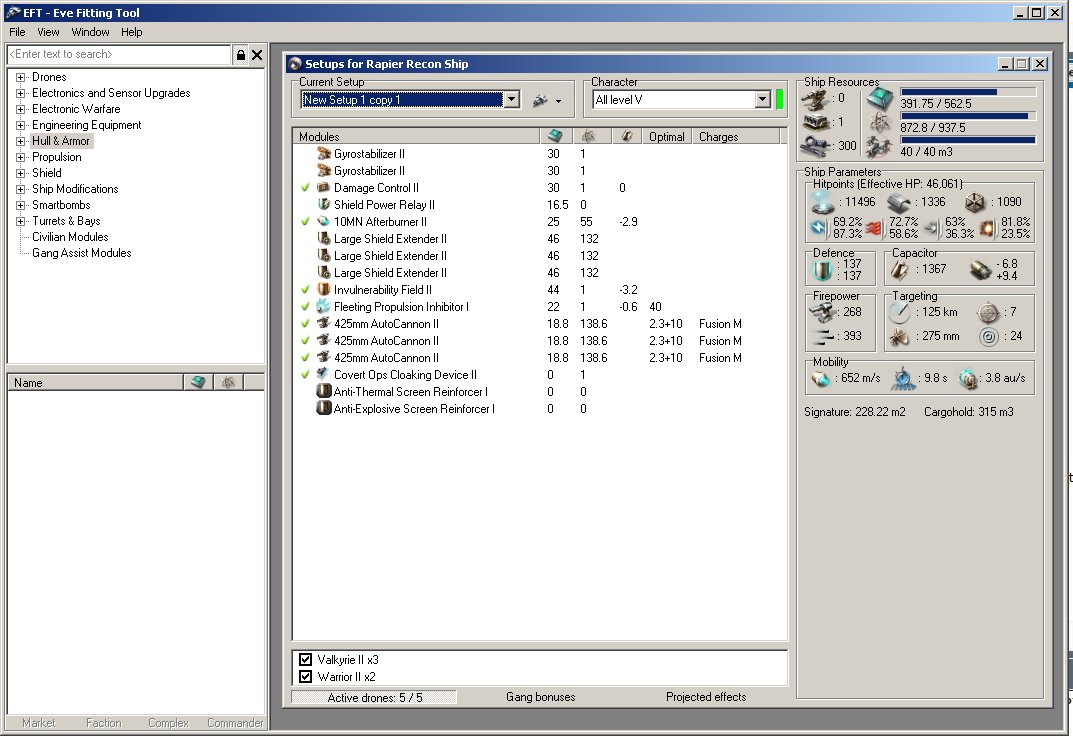Expand the Propulsion category
Image resolution: width=1073 pixels, height=743 pixels.
coord(21,157)
